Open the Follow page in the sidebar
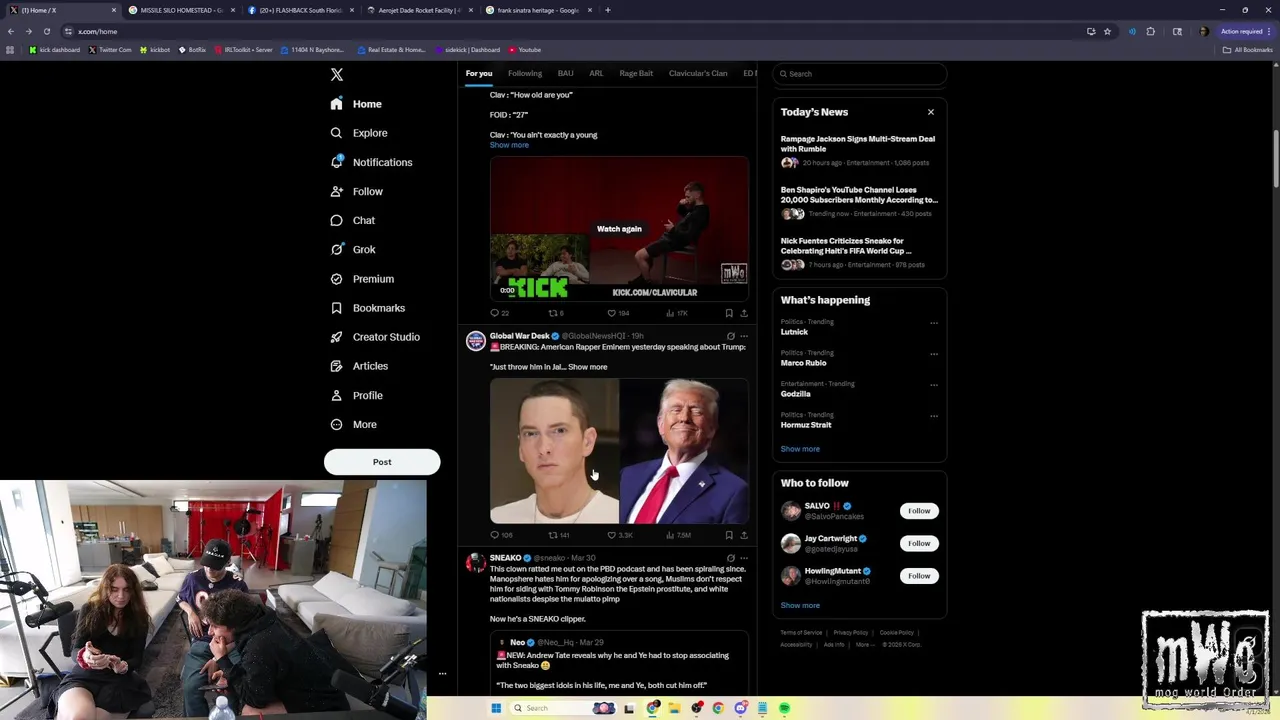Image resolution: width=1280 pixels, height=720 pixels. point(357,191)
